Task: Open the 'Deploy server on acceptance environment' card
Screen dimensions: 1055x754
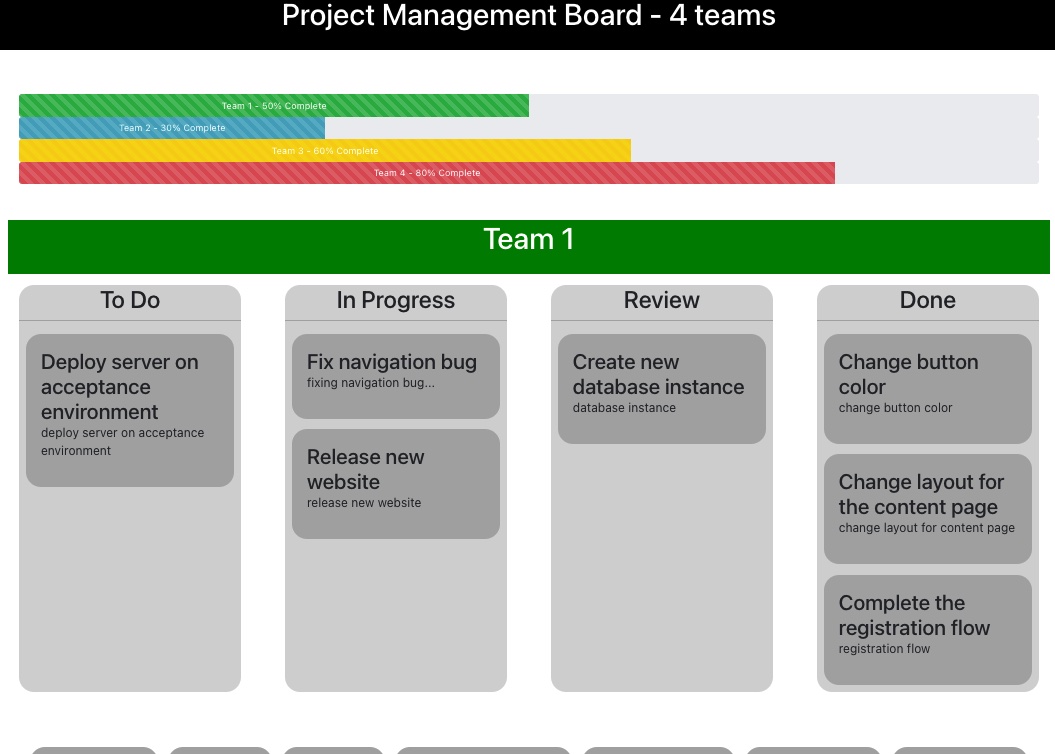Action: [130, 410]
